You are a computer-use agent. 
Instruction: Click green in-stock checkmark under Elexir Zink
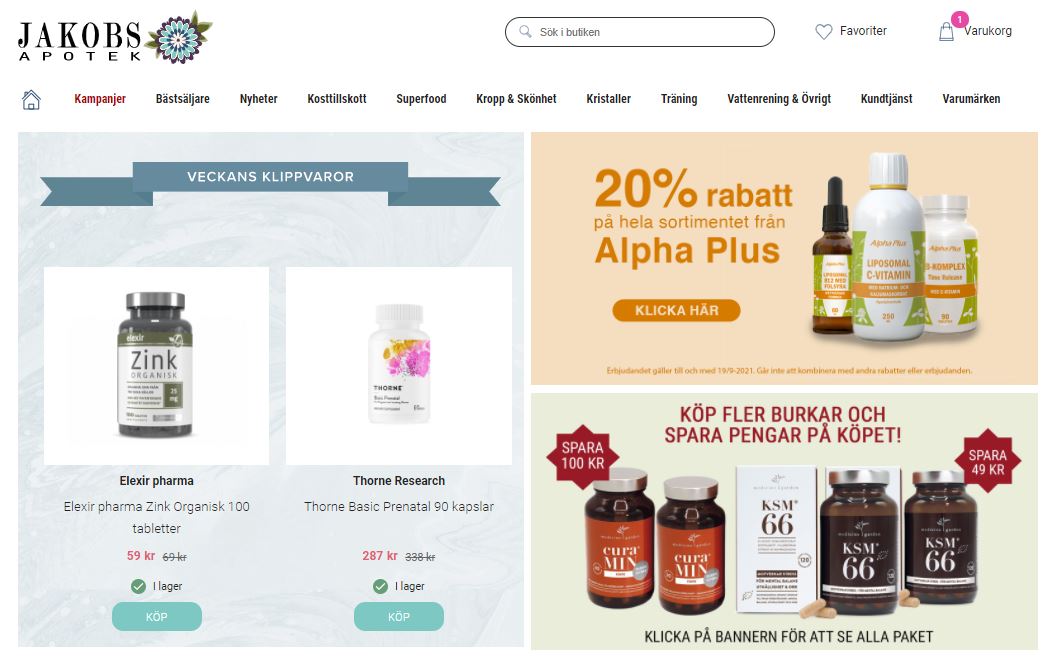click(x=138, y=586)
